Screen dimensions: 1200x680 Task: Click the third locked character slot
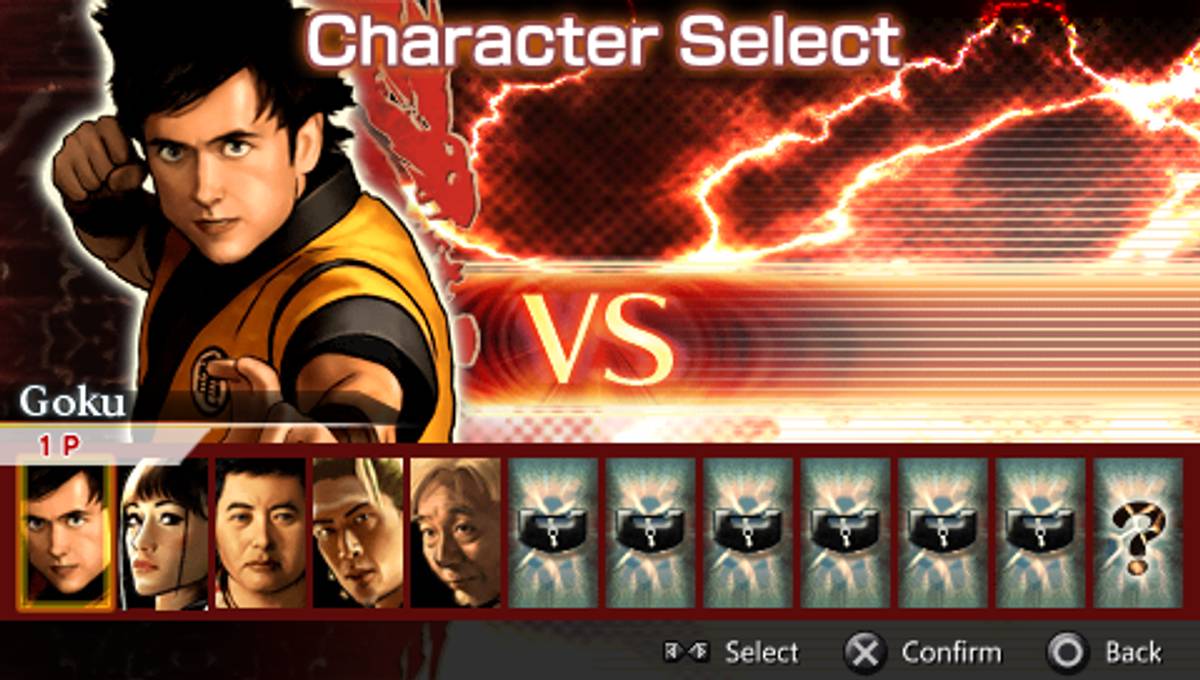point(748,533)
